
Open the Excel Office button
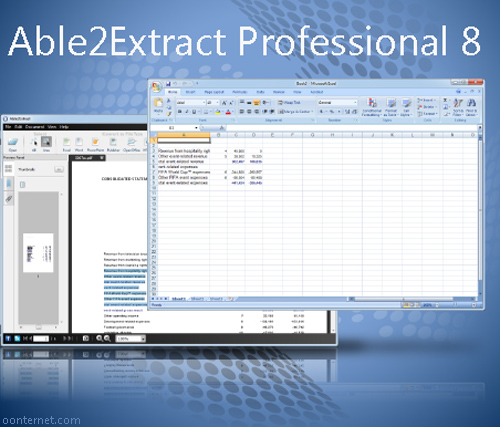point(156,87)
